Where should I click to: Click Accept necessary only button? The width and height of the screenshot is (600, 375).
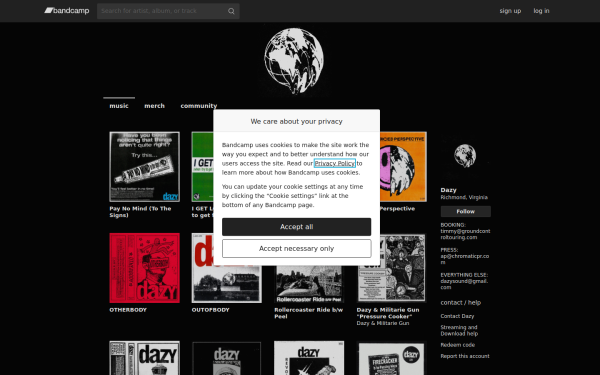click(297, 248)
